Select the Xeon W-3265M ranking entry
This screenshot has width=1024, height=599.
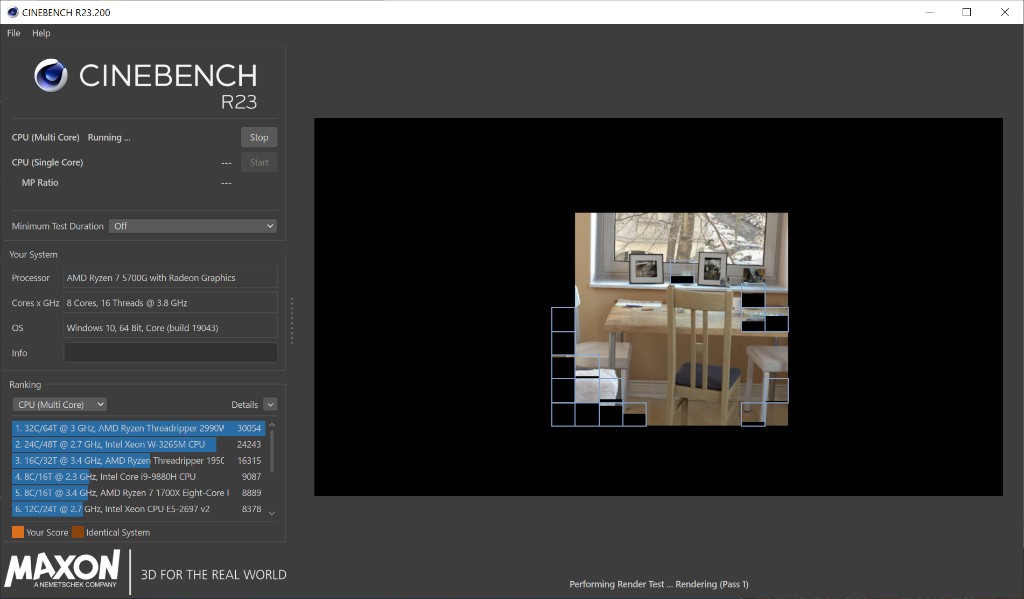coord(138,444)
